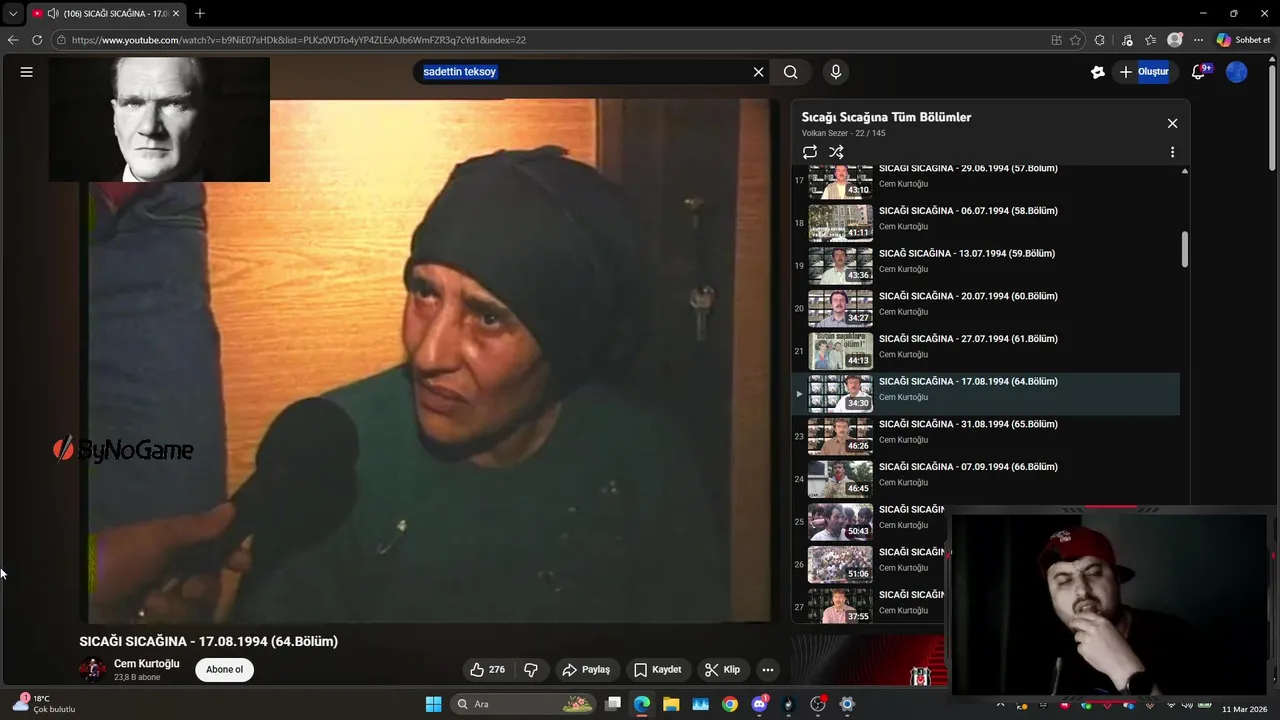1280x720 pixels.
Task: Select the SICAĞI SICAĞINA browser tab
Action: click(106, 13)
